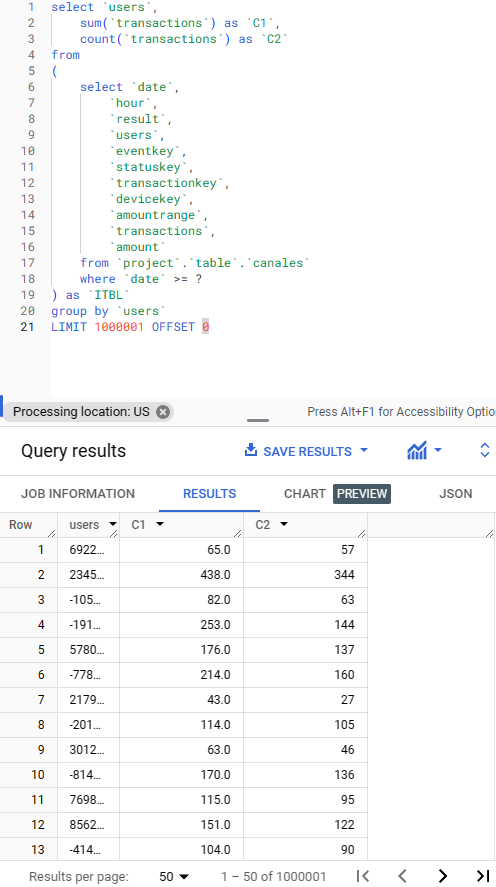
Task: Click the Row column resize handle
Action: coord(52,533)
